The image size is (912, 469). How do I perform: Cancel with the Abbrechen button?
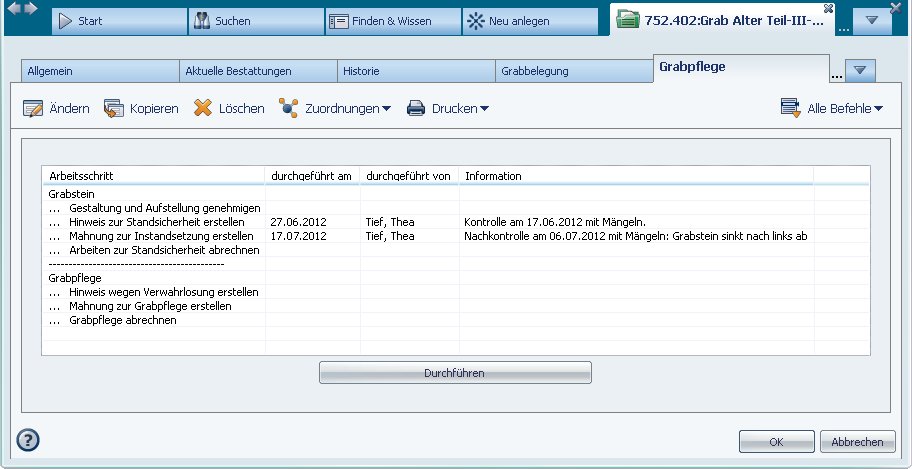point(857,442)
